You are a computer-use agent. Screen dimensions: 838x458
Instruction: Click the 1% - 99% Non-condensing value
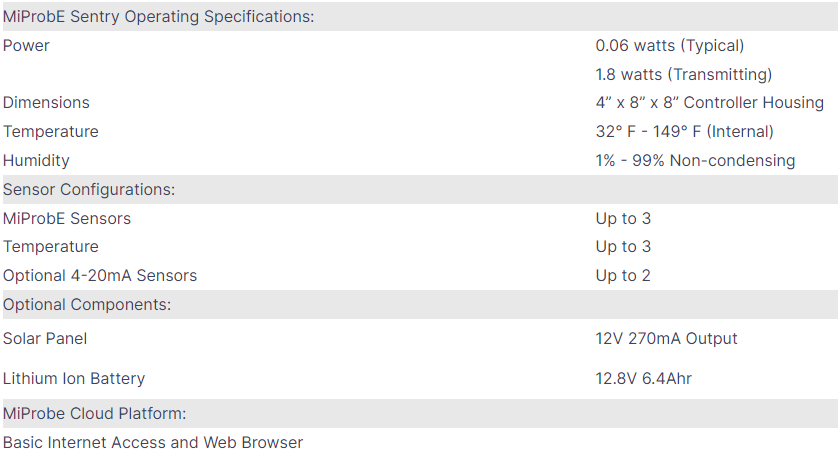pos(695,161)
